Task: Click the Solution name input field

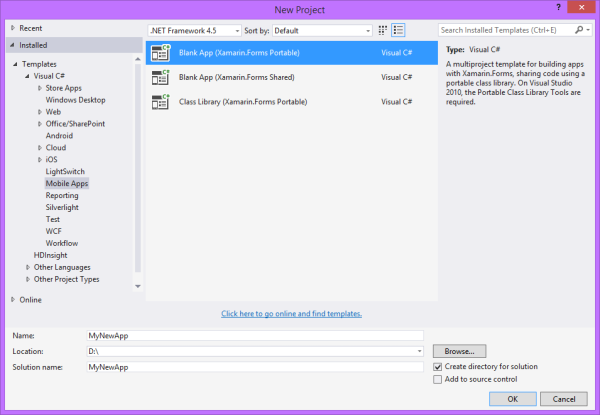Action: 255,367
